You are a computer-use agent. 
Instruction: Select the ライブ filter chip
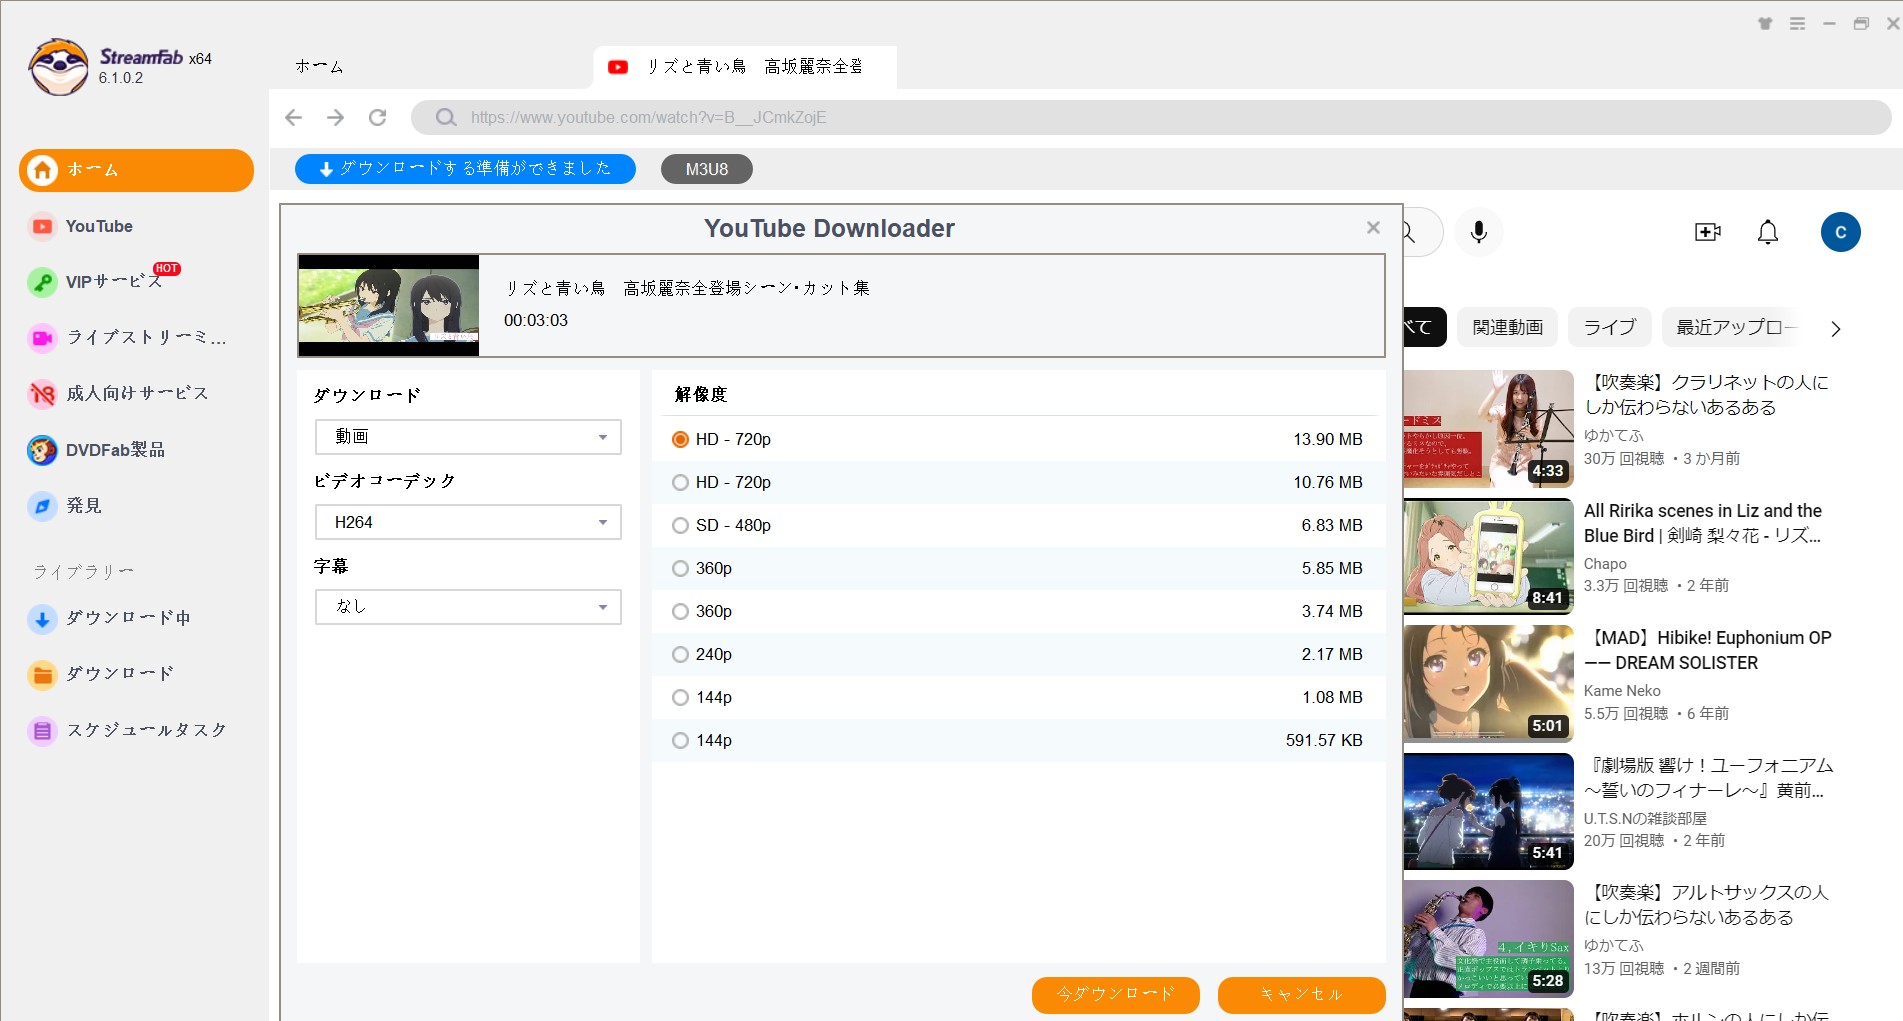coord(1610,327)
